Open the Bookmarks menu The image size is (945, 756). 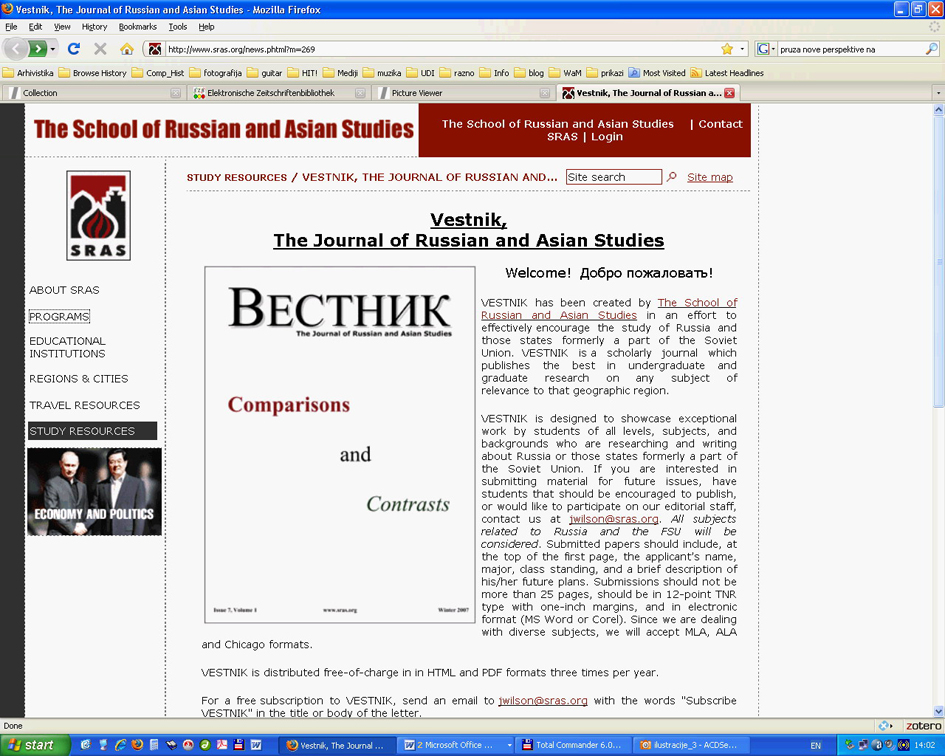click(x=137, y=27)
